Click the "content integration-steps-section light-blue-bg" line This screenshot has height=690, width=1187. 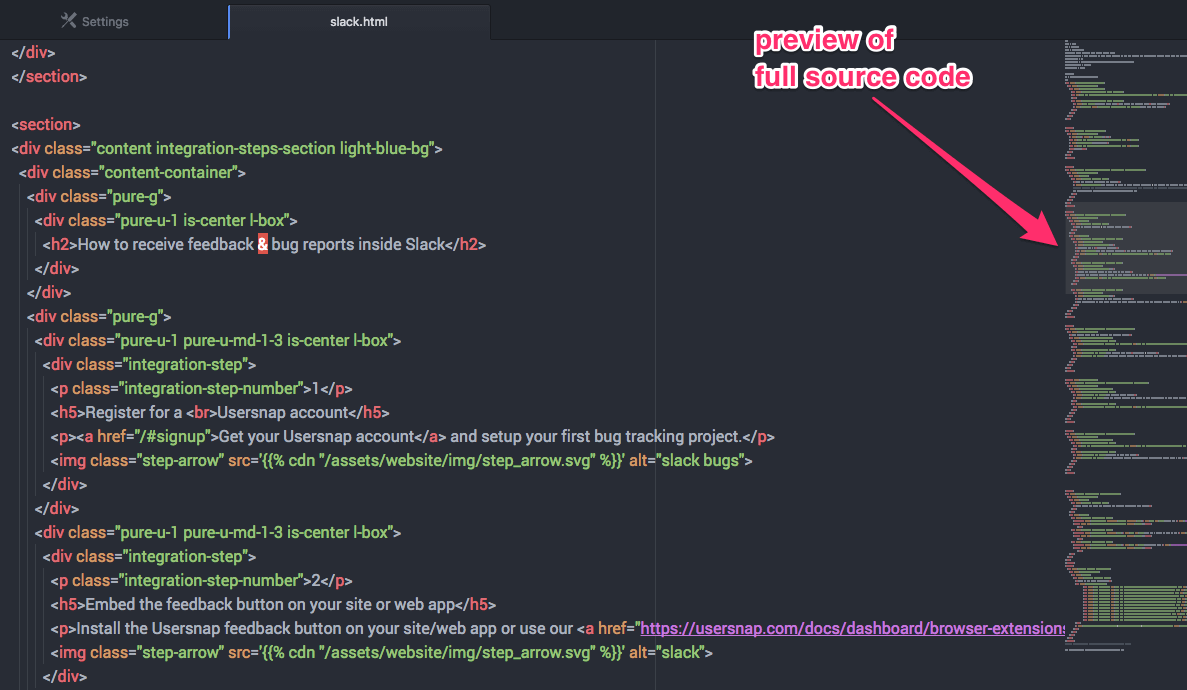[227, 148]
